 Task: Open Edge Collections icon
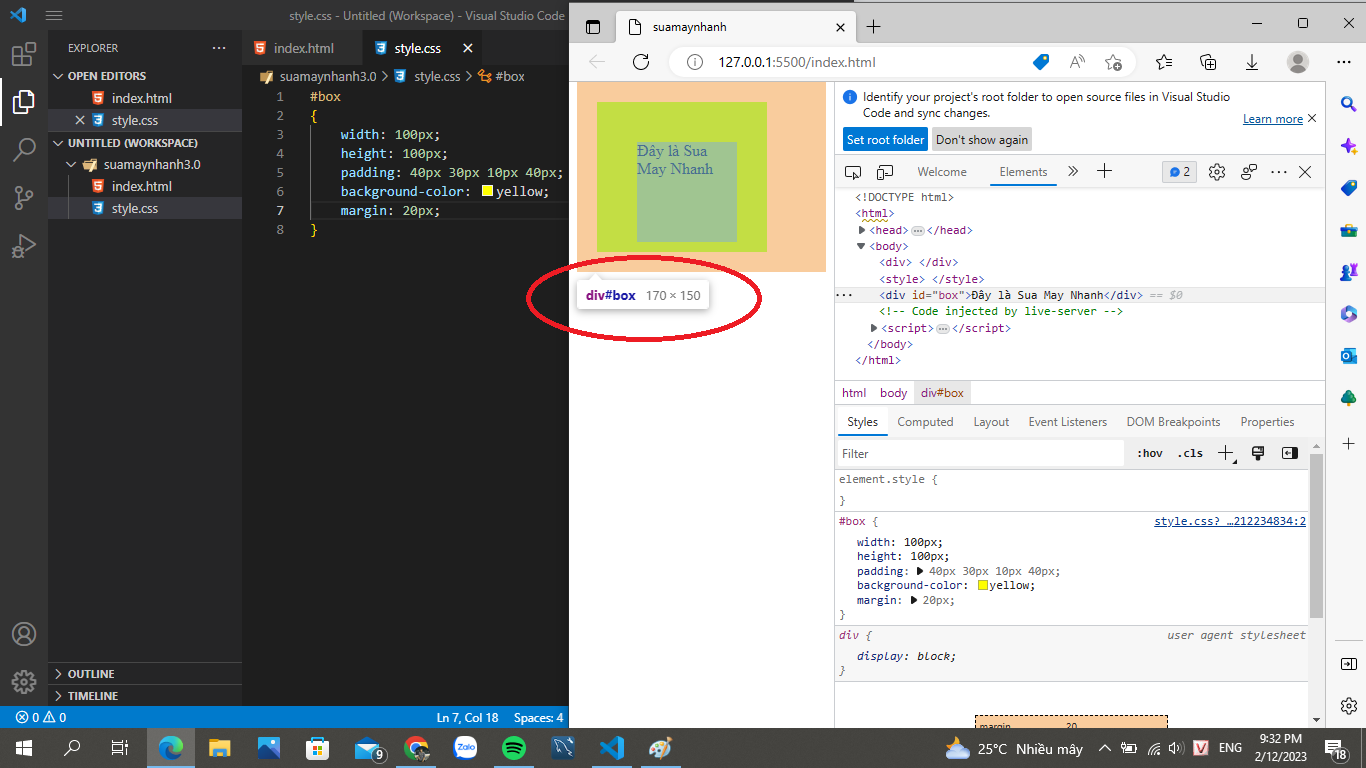click(1208, 62)
